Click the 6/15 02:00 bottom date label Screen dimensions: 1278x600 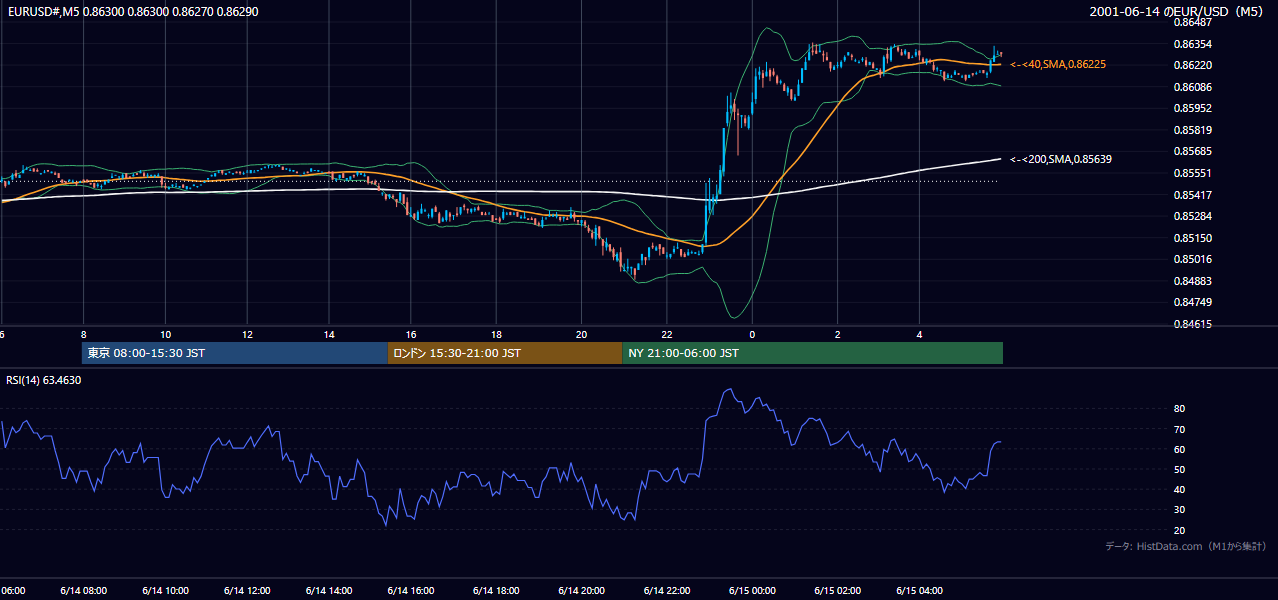click(836, 591)
